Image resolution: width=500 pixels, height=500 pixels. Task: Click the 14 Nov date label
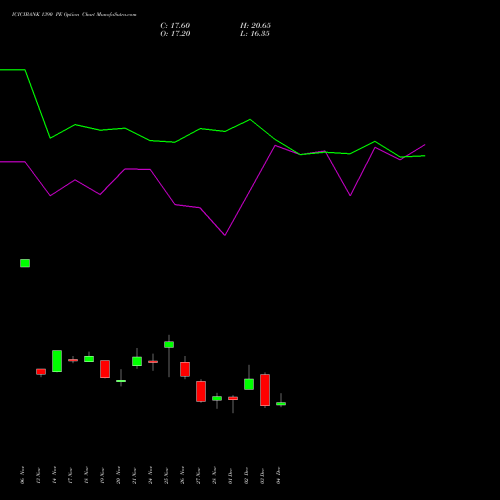(54, 475)
